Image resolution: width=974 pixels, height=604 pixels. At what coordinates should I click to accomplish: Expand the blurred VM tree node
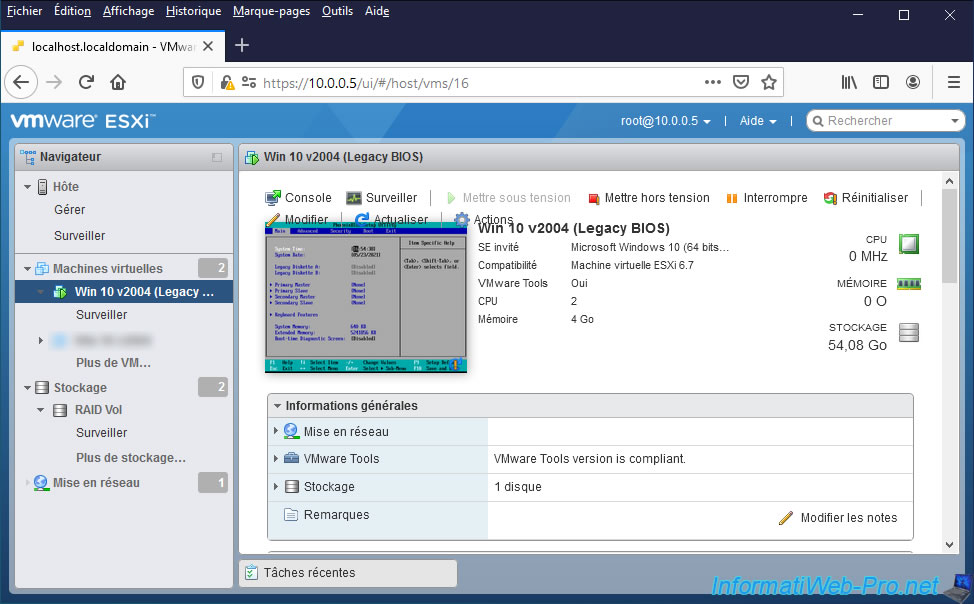click(41, 340)
